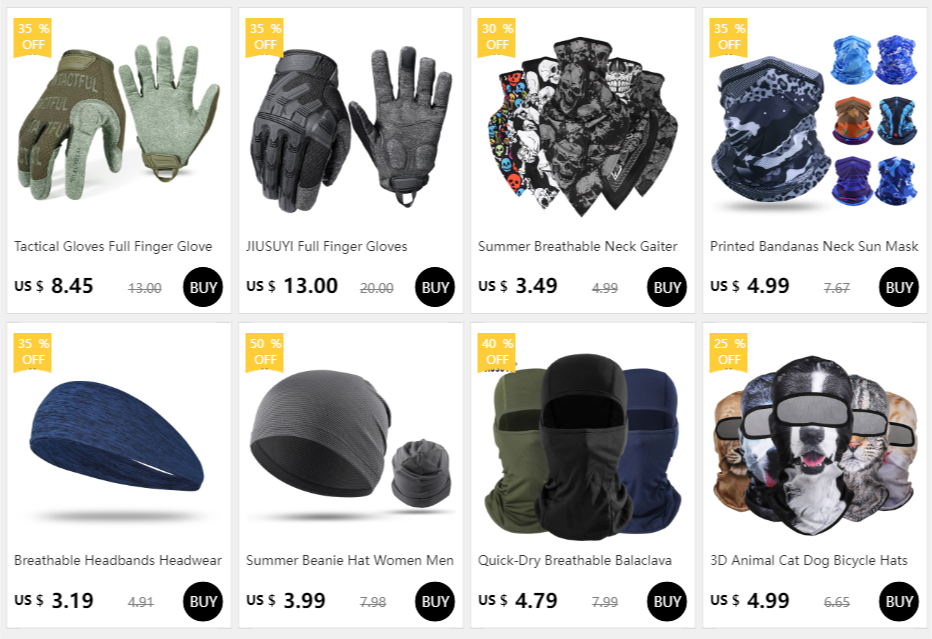Click BUY button for Tactical Gloves
This screenshot has height=639, width=932.
click(203, 287)
